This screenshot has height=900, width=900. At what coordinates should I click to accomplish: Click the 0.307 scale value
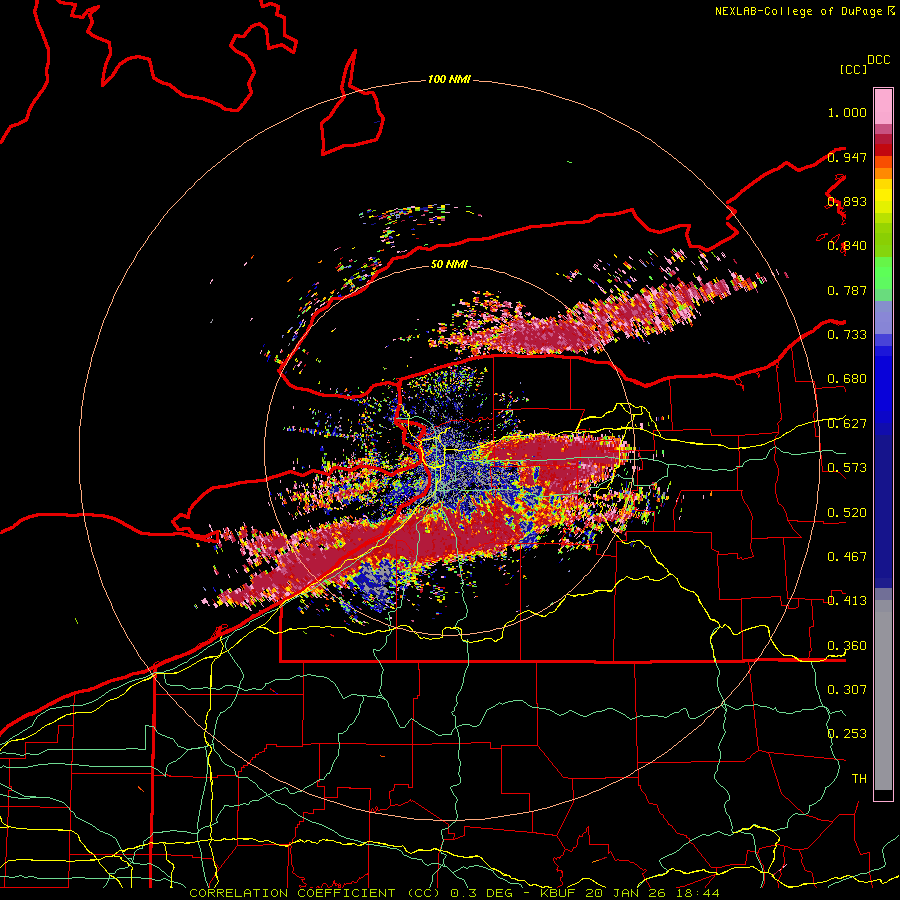point(847,689)
